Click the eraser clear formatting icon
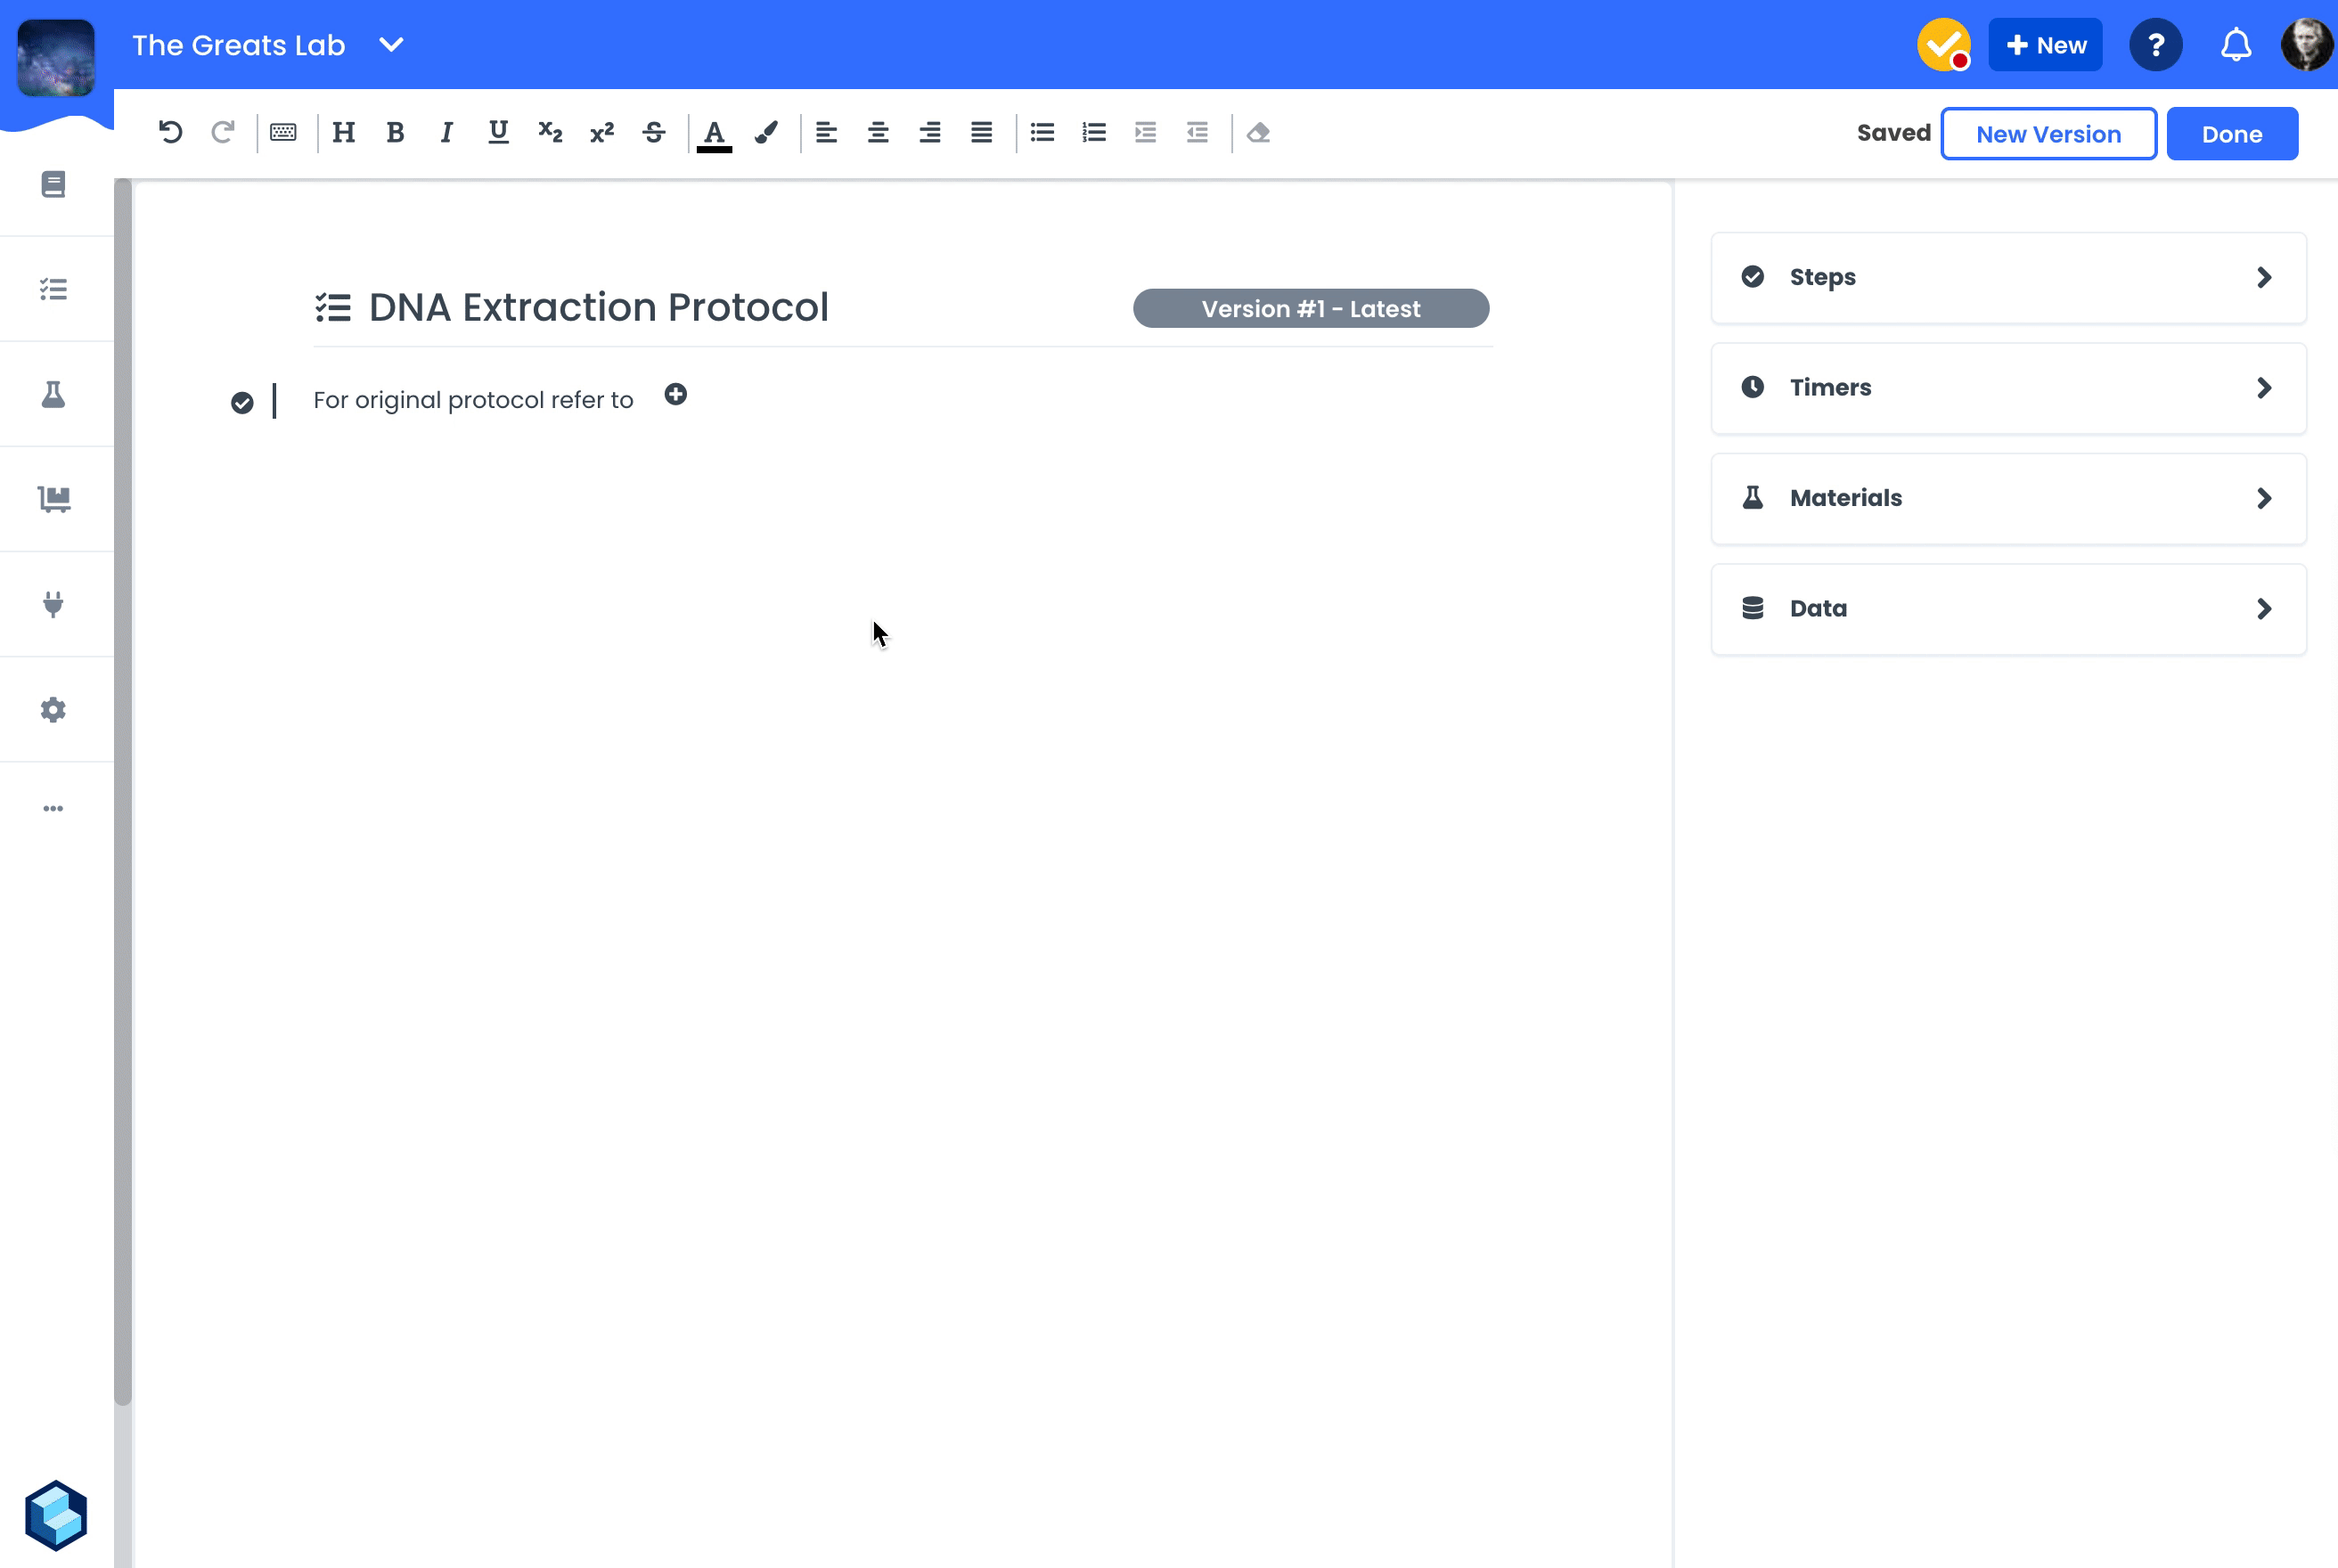Image resolution: width=2338 pixels, height=1568 pixels. point(1258,132)
